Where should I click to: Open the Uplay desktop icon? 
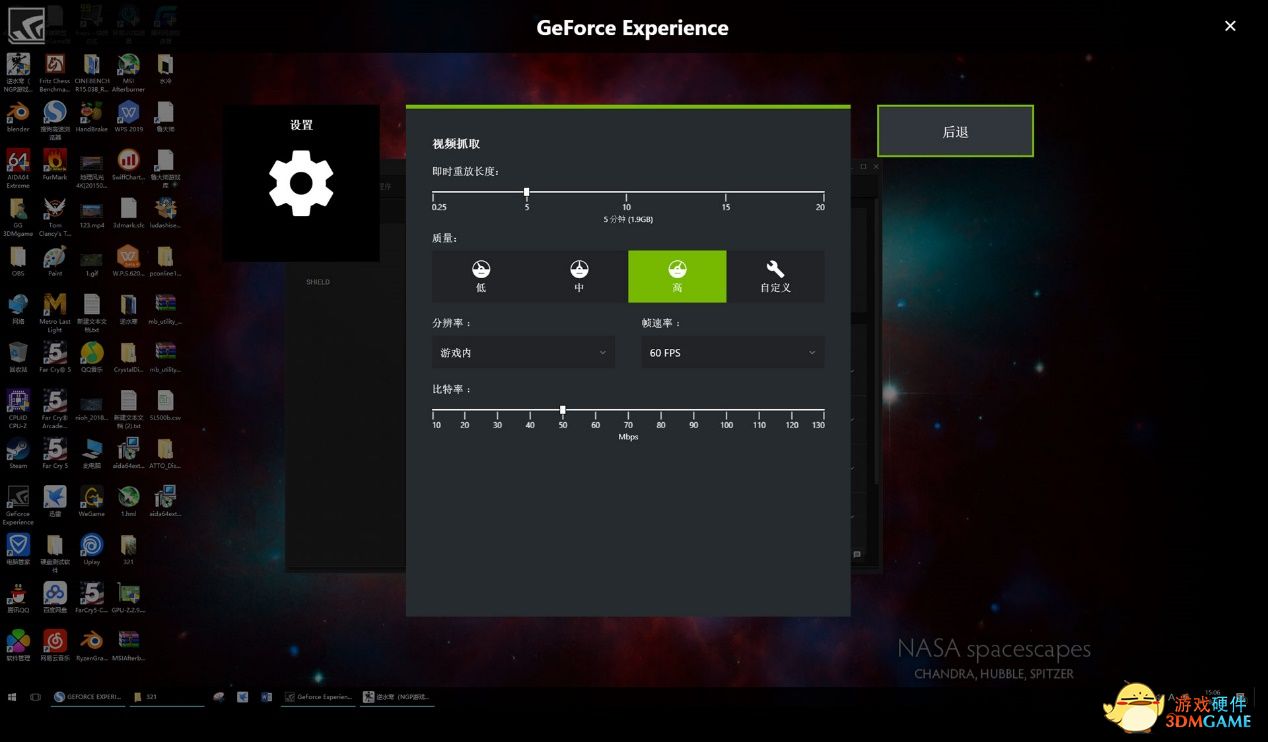tap(91, 549)
